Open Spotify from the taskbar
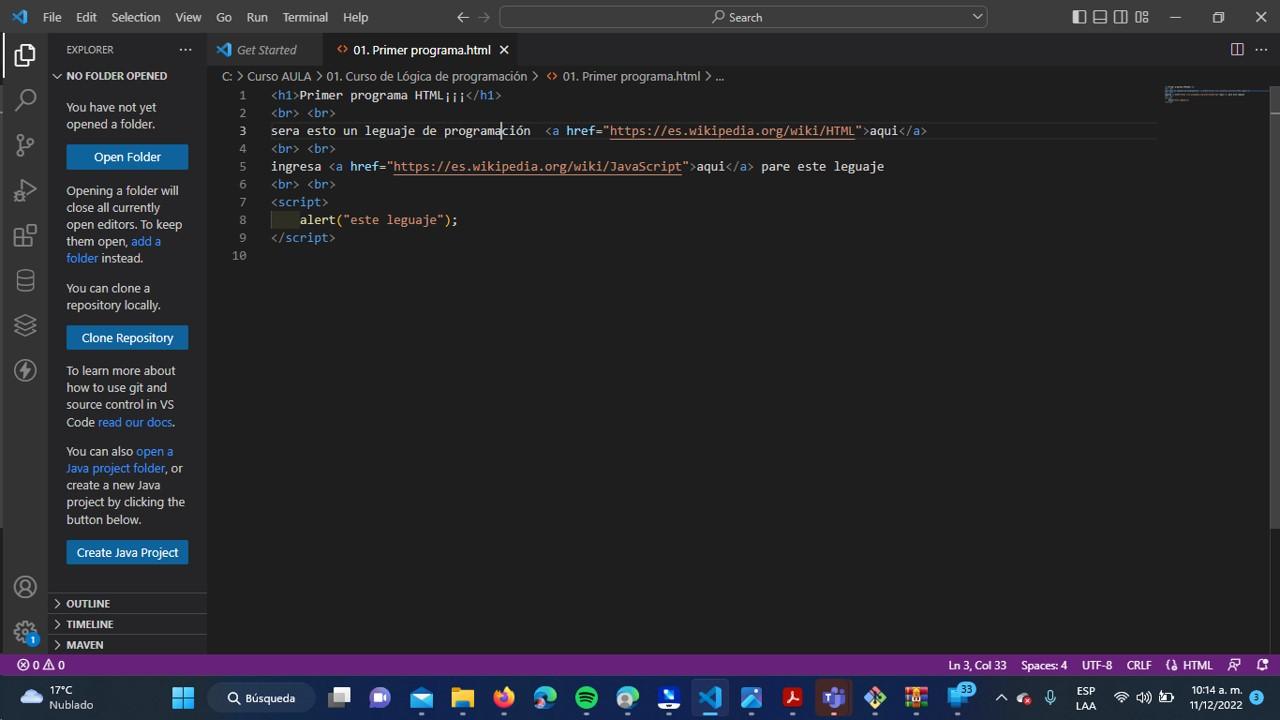Viewport: 1280px width, 720px height. pyautogui.click(x=586, y=697)
